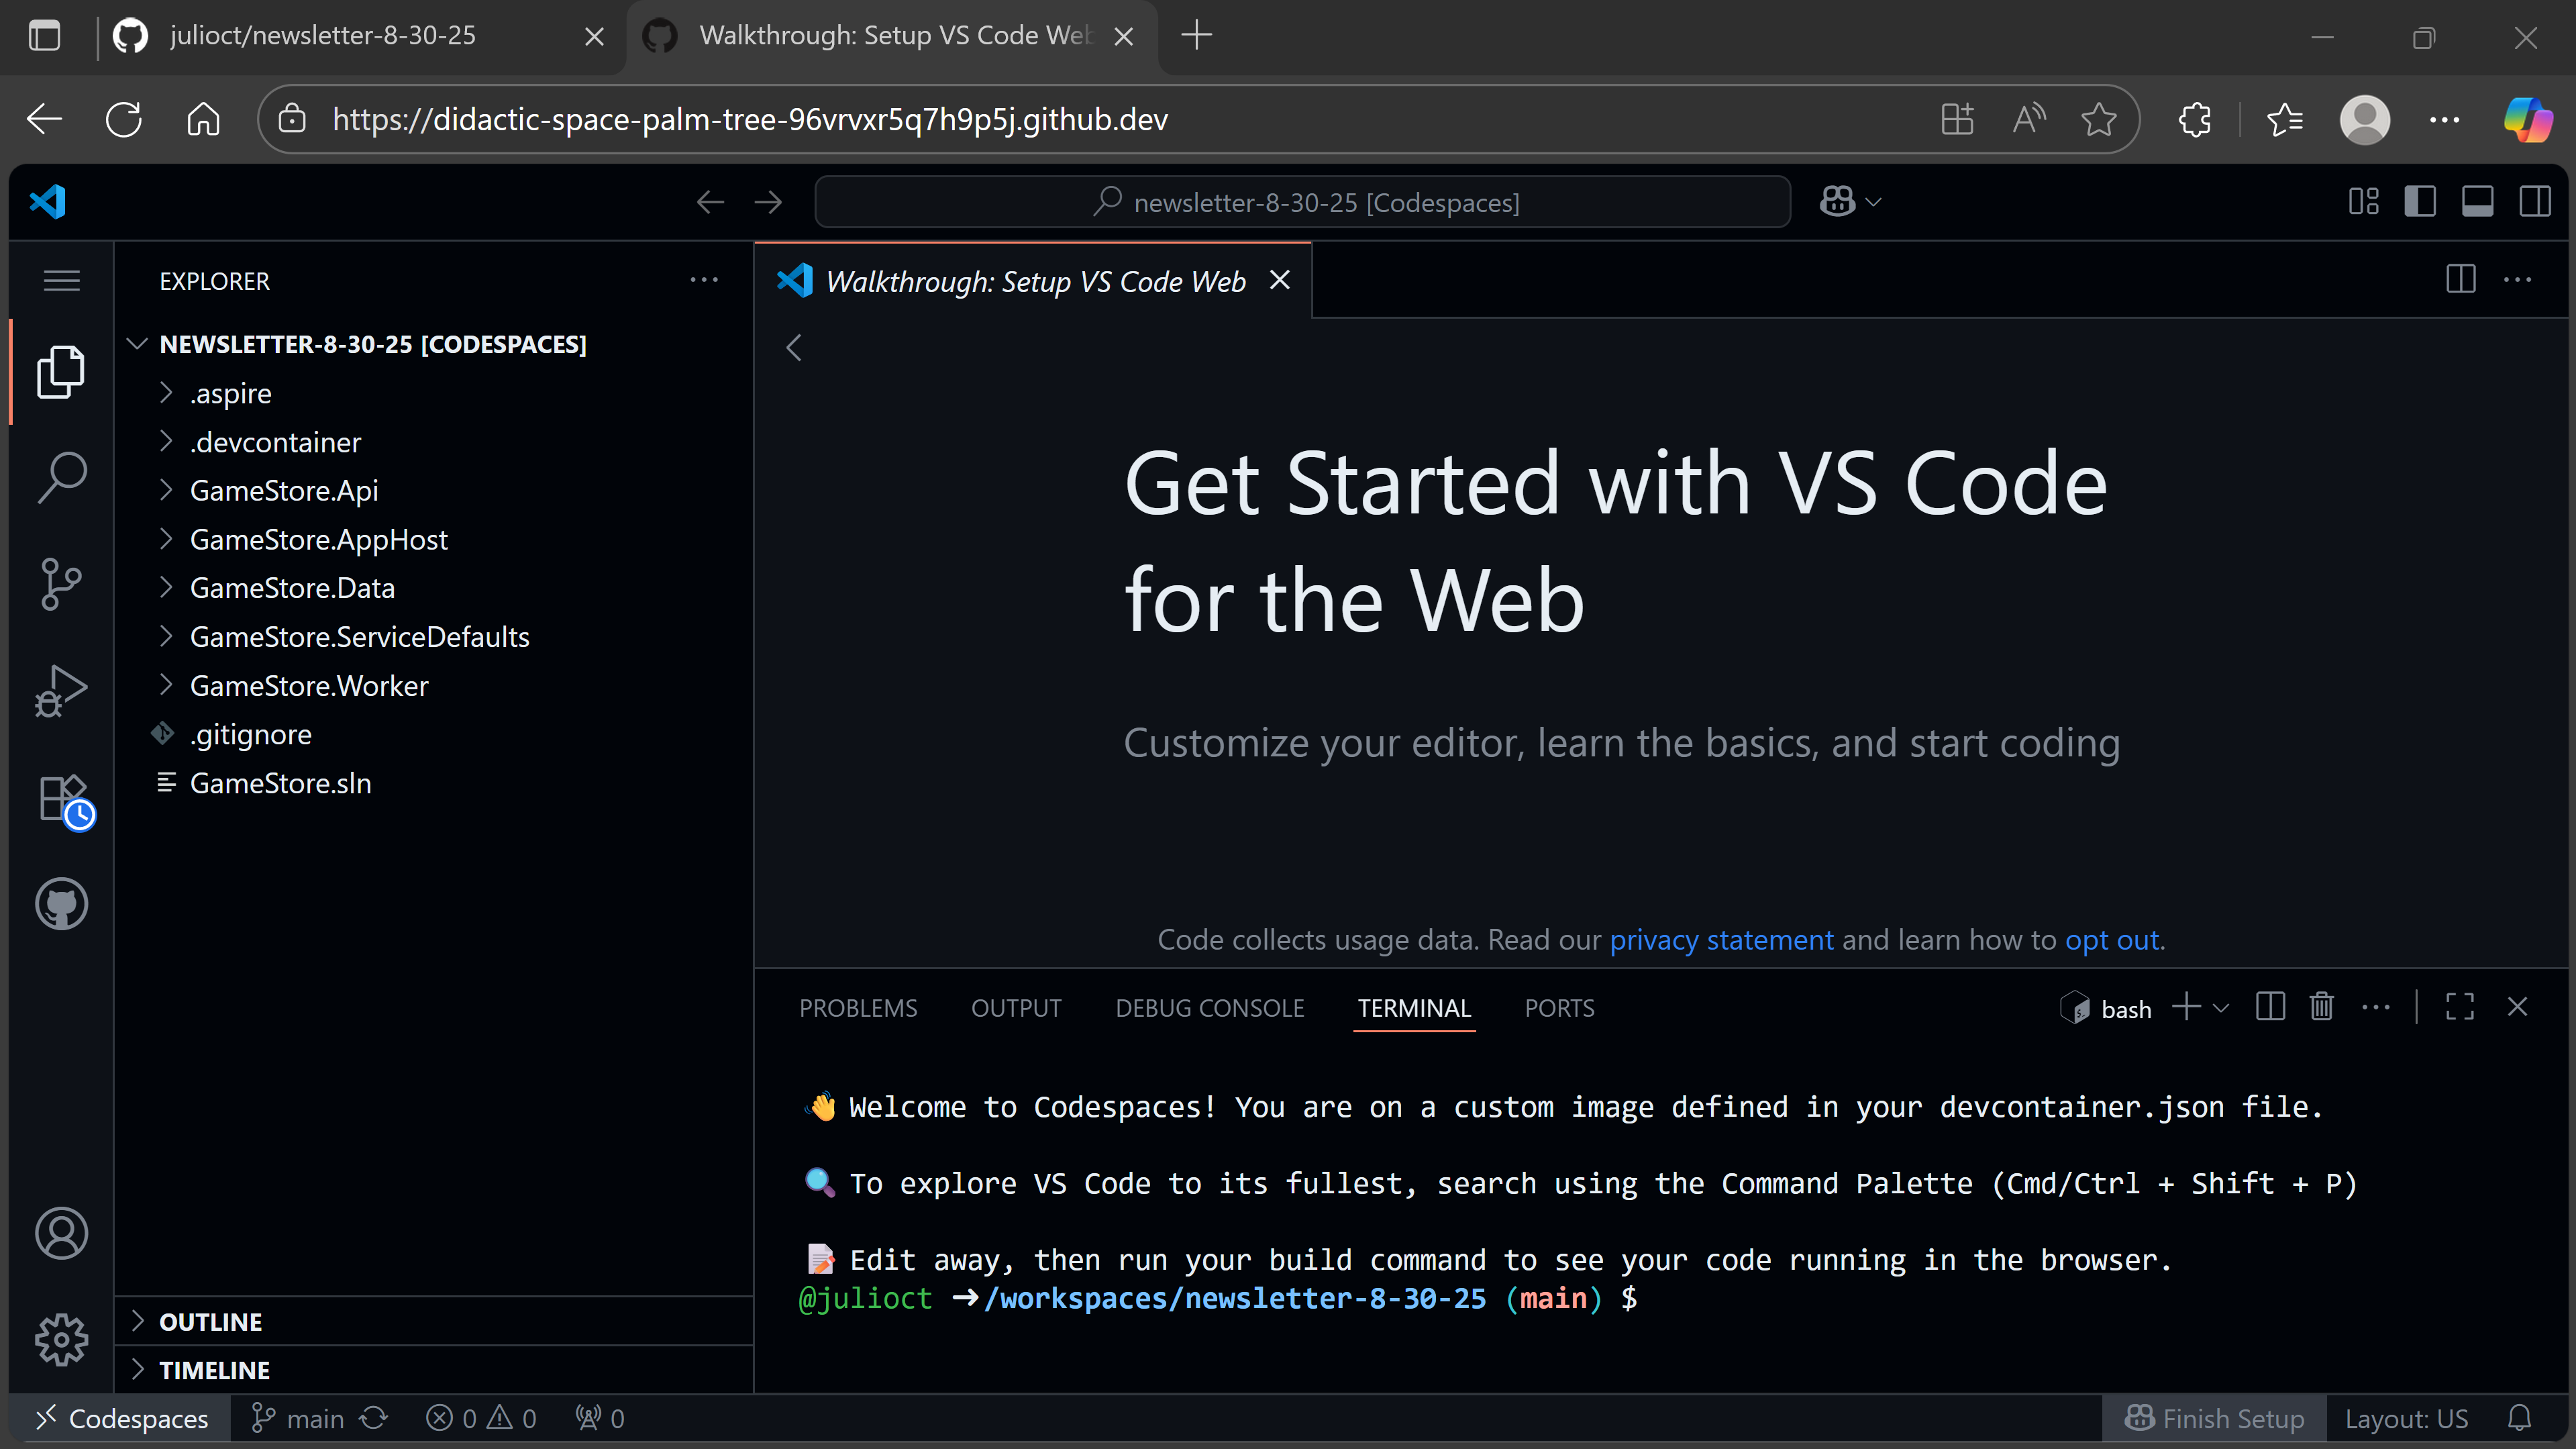The image size is (2576, 1449).
Task: Click the main branch status item
Action: pyautogui.click(x=297, y=1418)
